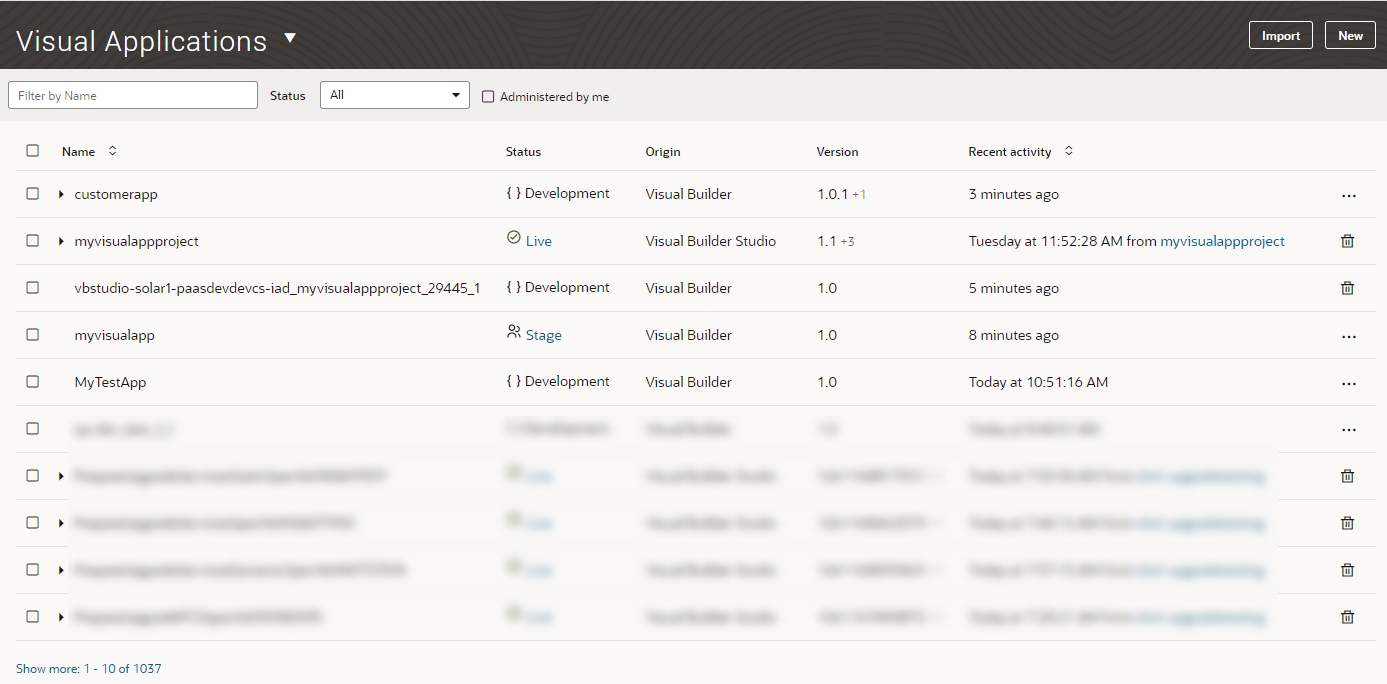
Task: Click the Development braces icon for customerapp
Action: pyautogui.click(x=514, y=194)
